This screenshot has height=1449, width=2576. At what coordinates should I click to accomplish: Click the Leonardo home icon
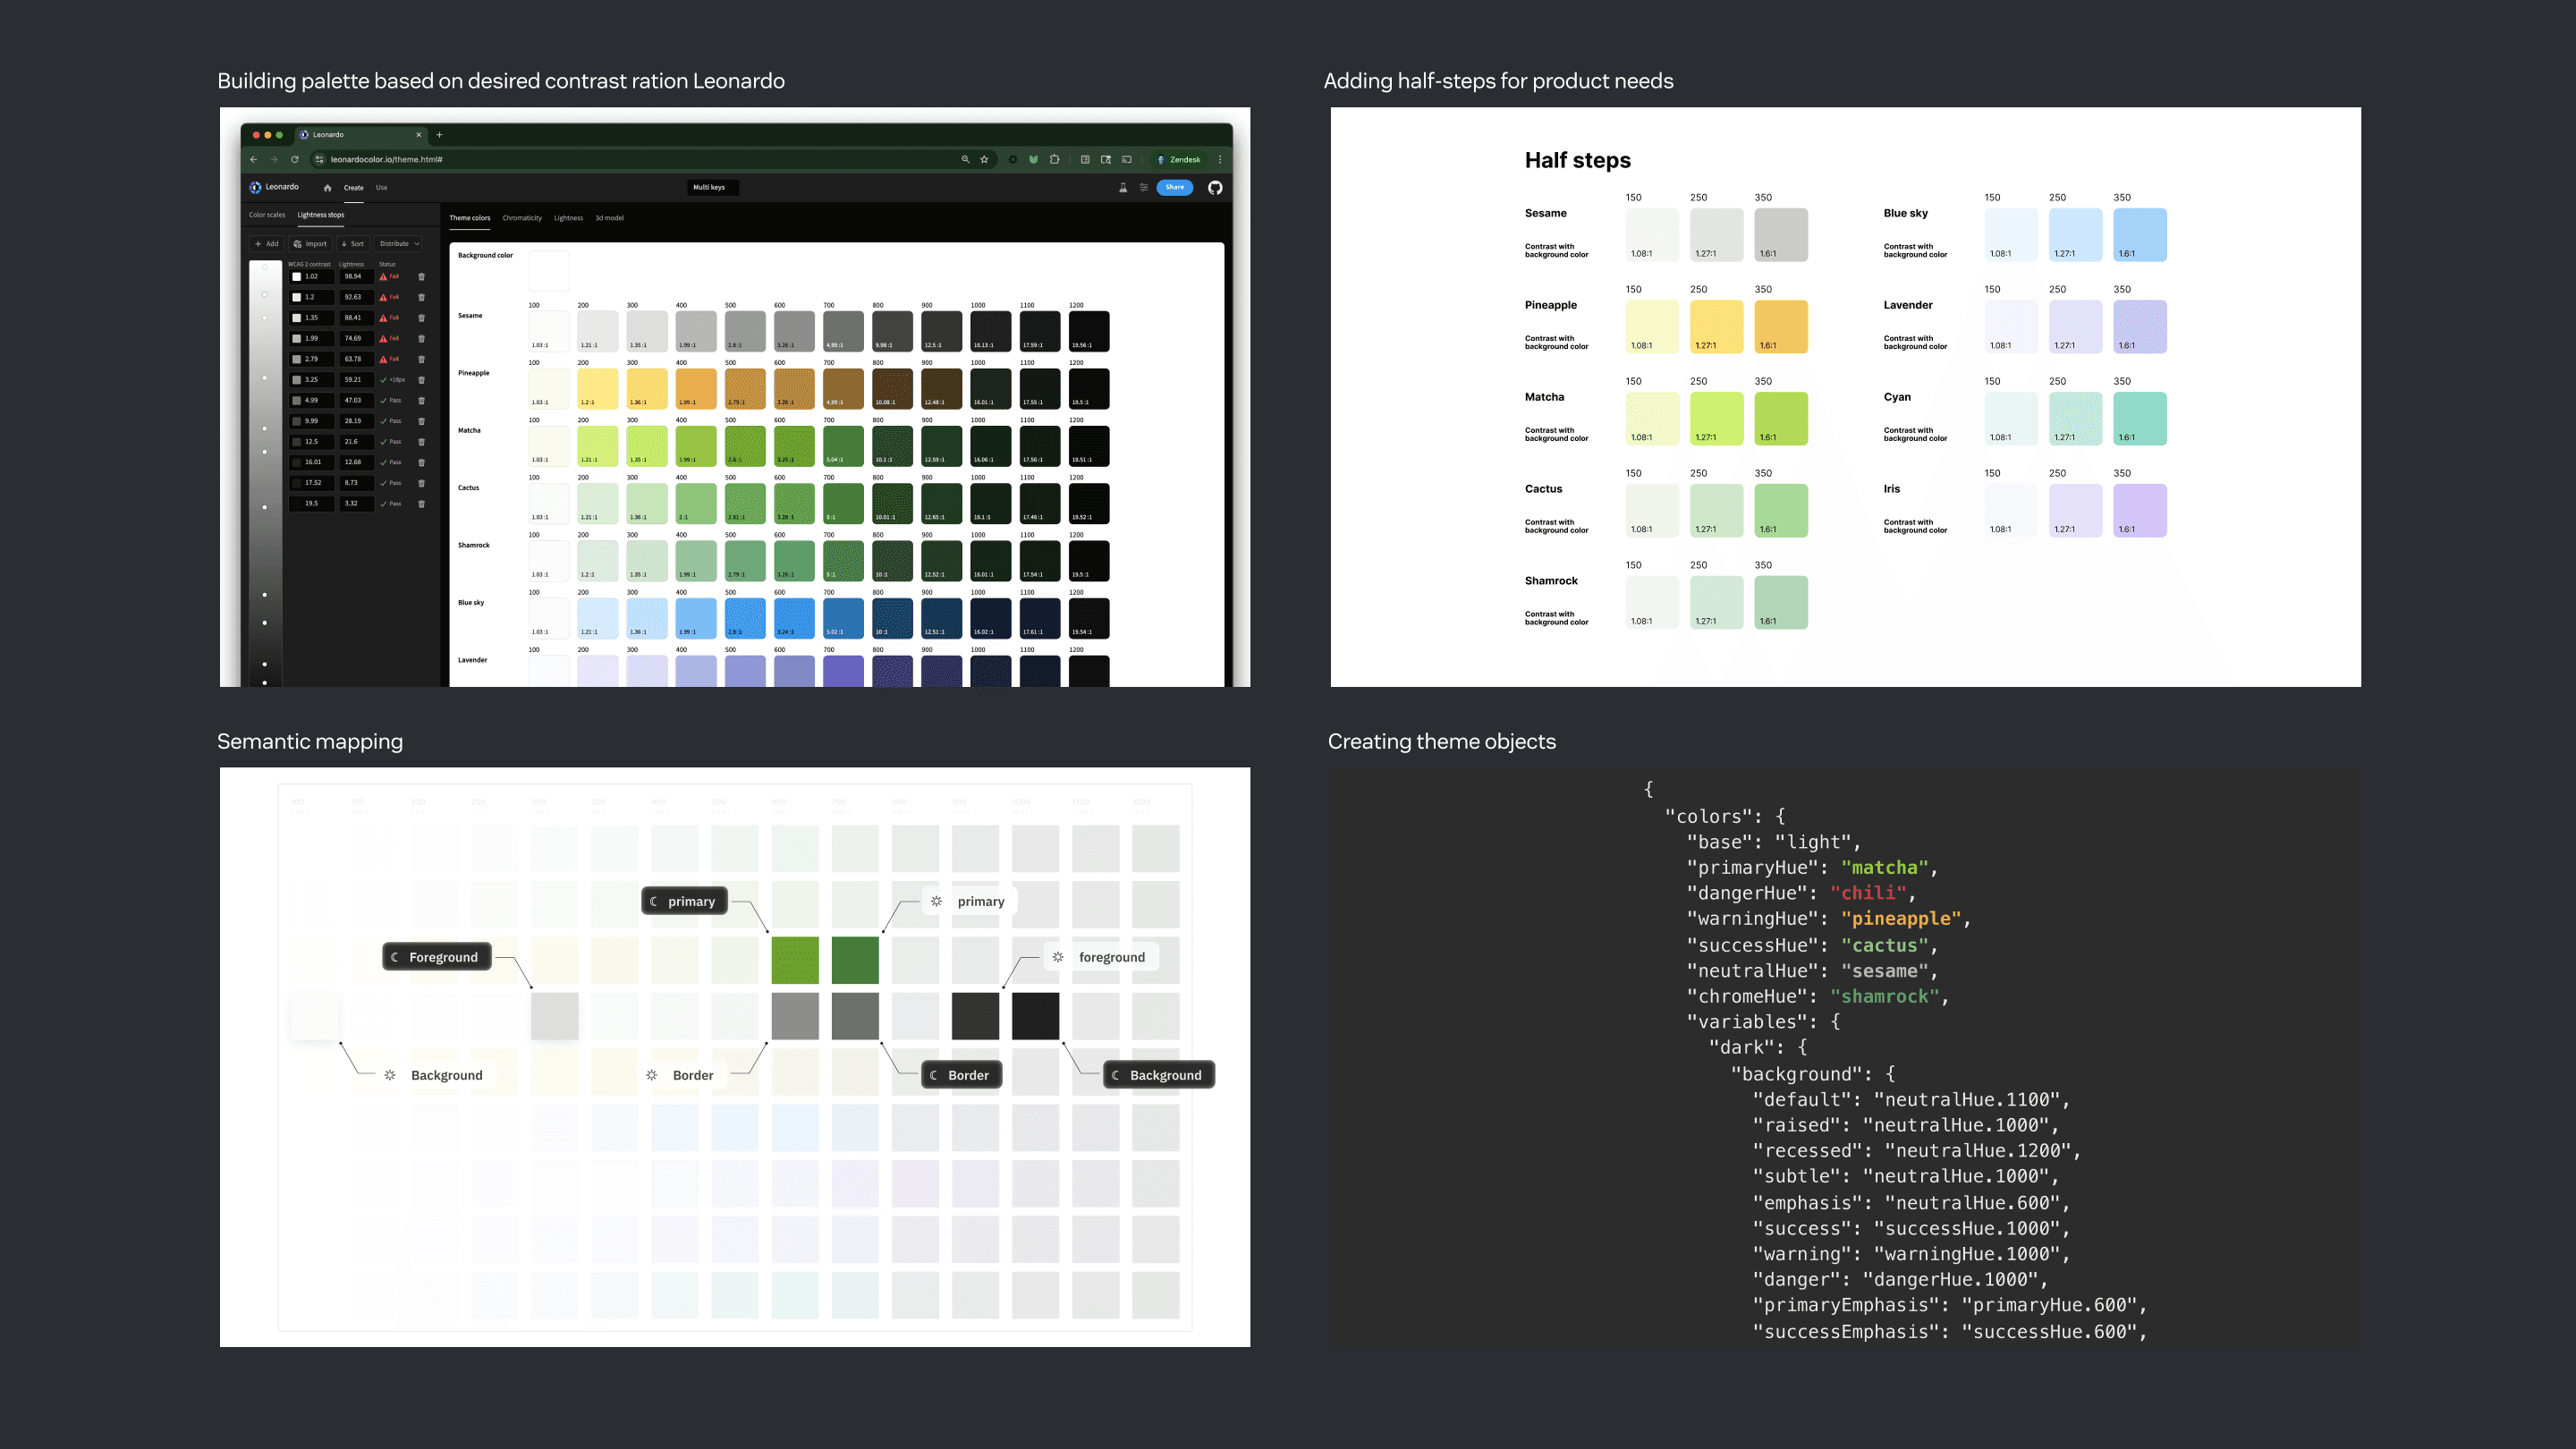(x=327, y=188)
